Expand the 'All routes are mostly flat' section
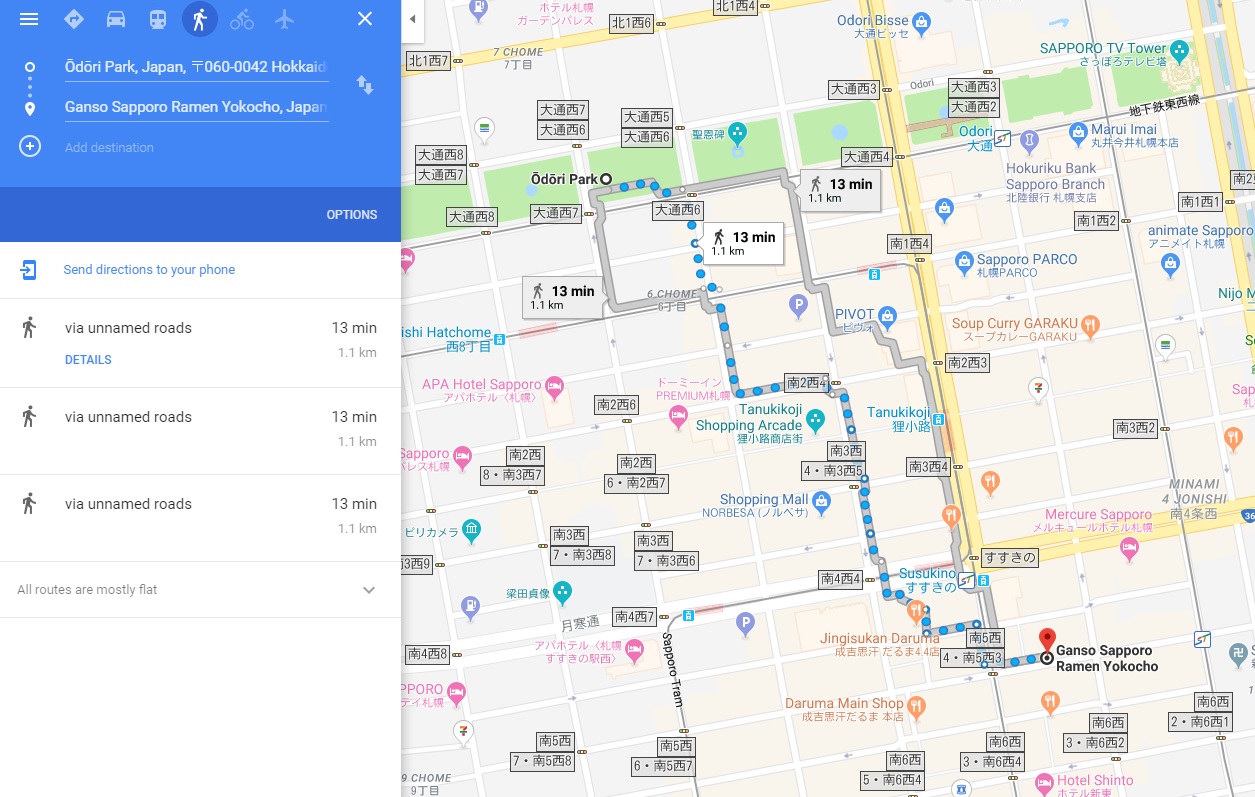This screenshot has width=1255, height=797. click(200, 590)
